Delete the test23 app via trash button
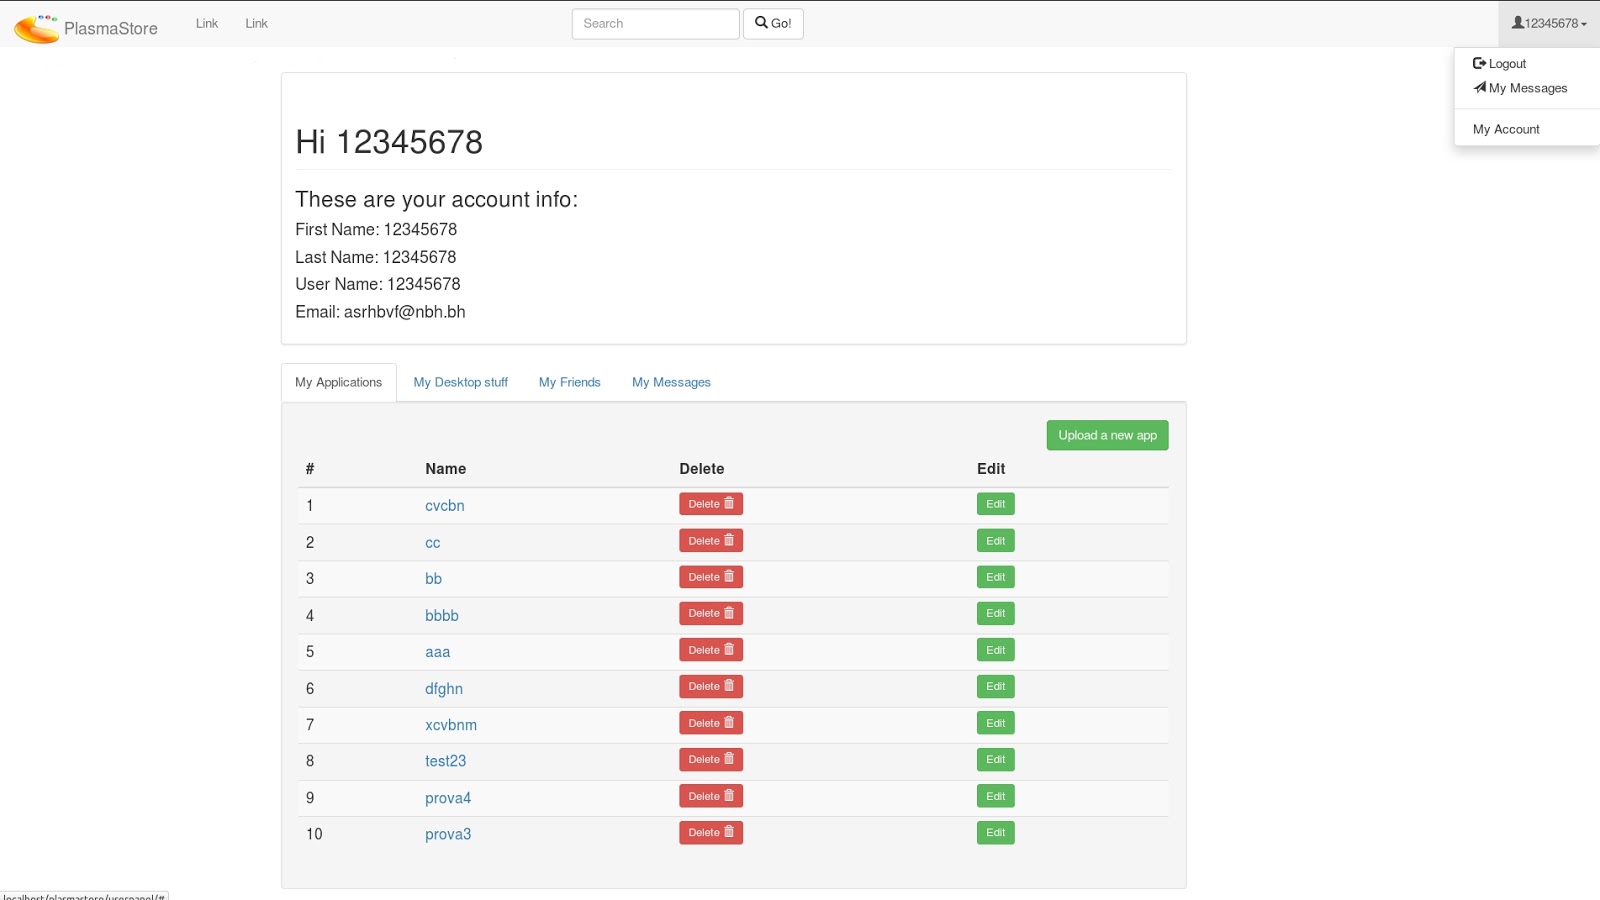The height and width of the screenshot is (900, 1600). click(711, 760)
